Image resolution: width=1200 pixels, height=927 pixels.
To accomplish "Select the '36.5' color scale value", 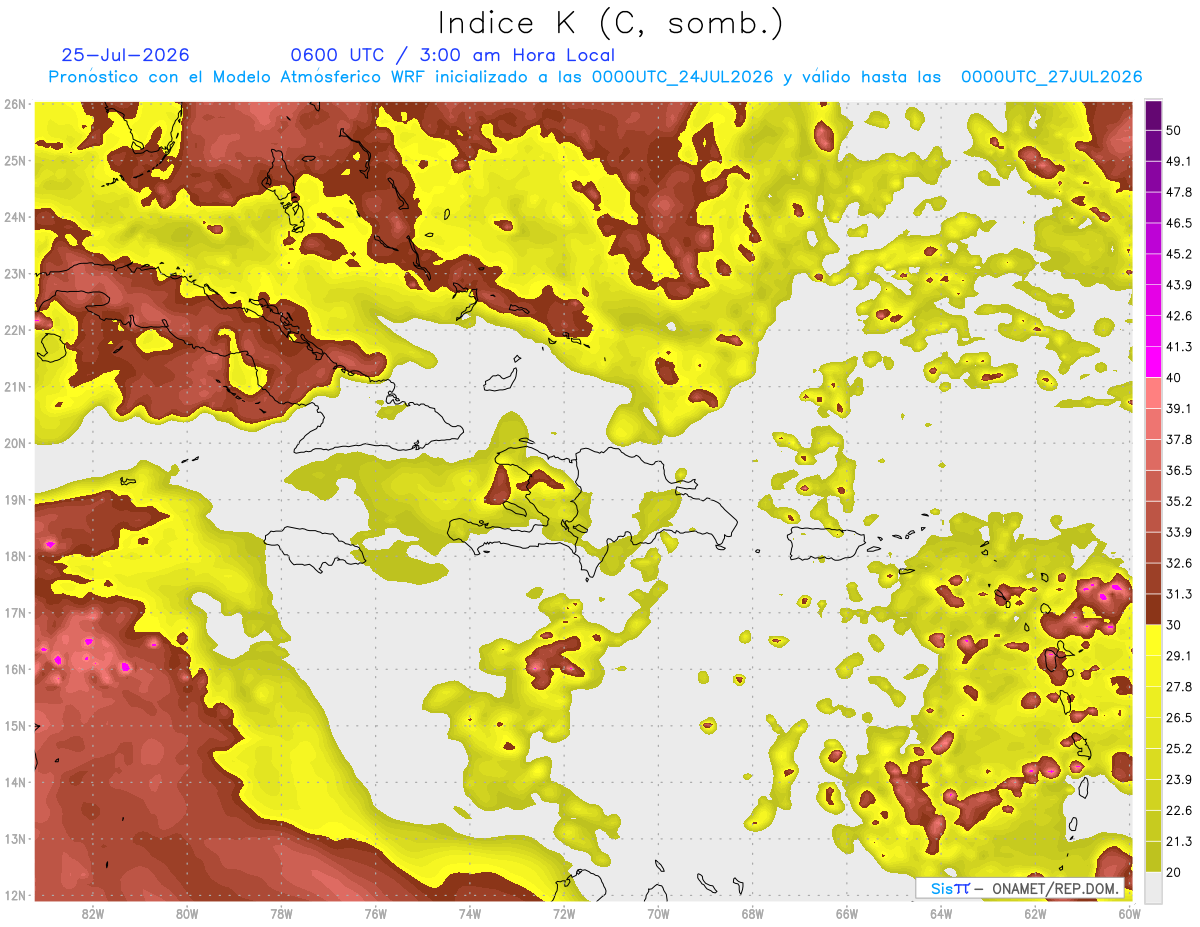I will pyautogui.click(x=1179, y=470).
